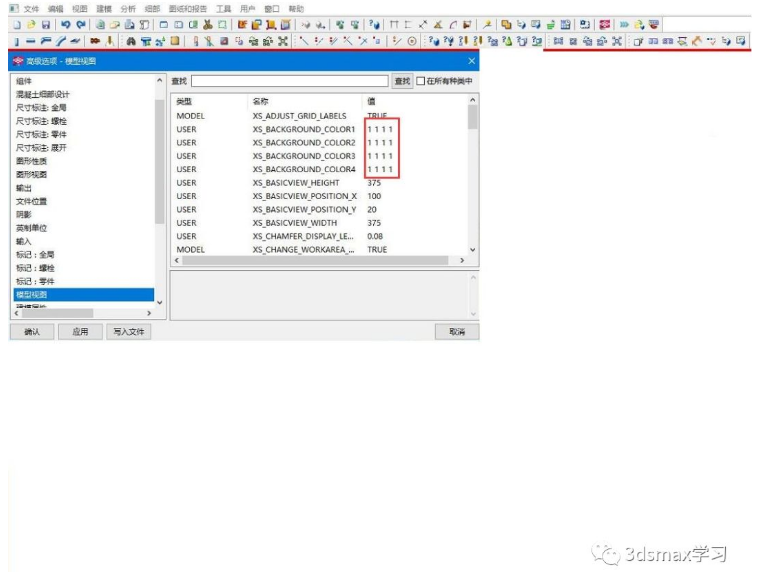
Task: Open the 文件 menu
Action: [x=31, y=9]
